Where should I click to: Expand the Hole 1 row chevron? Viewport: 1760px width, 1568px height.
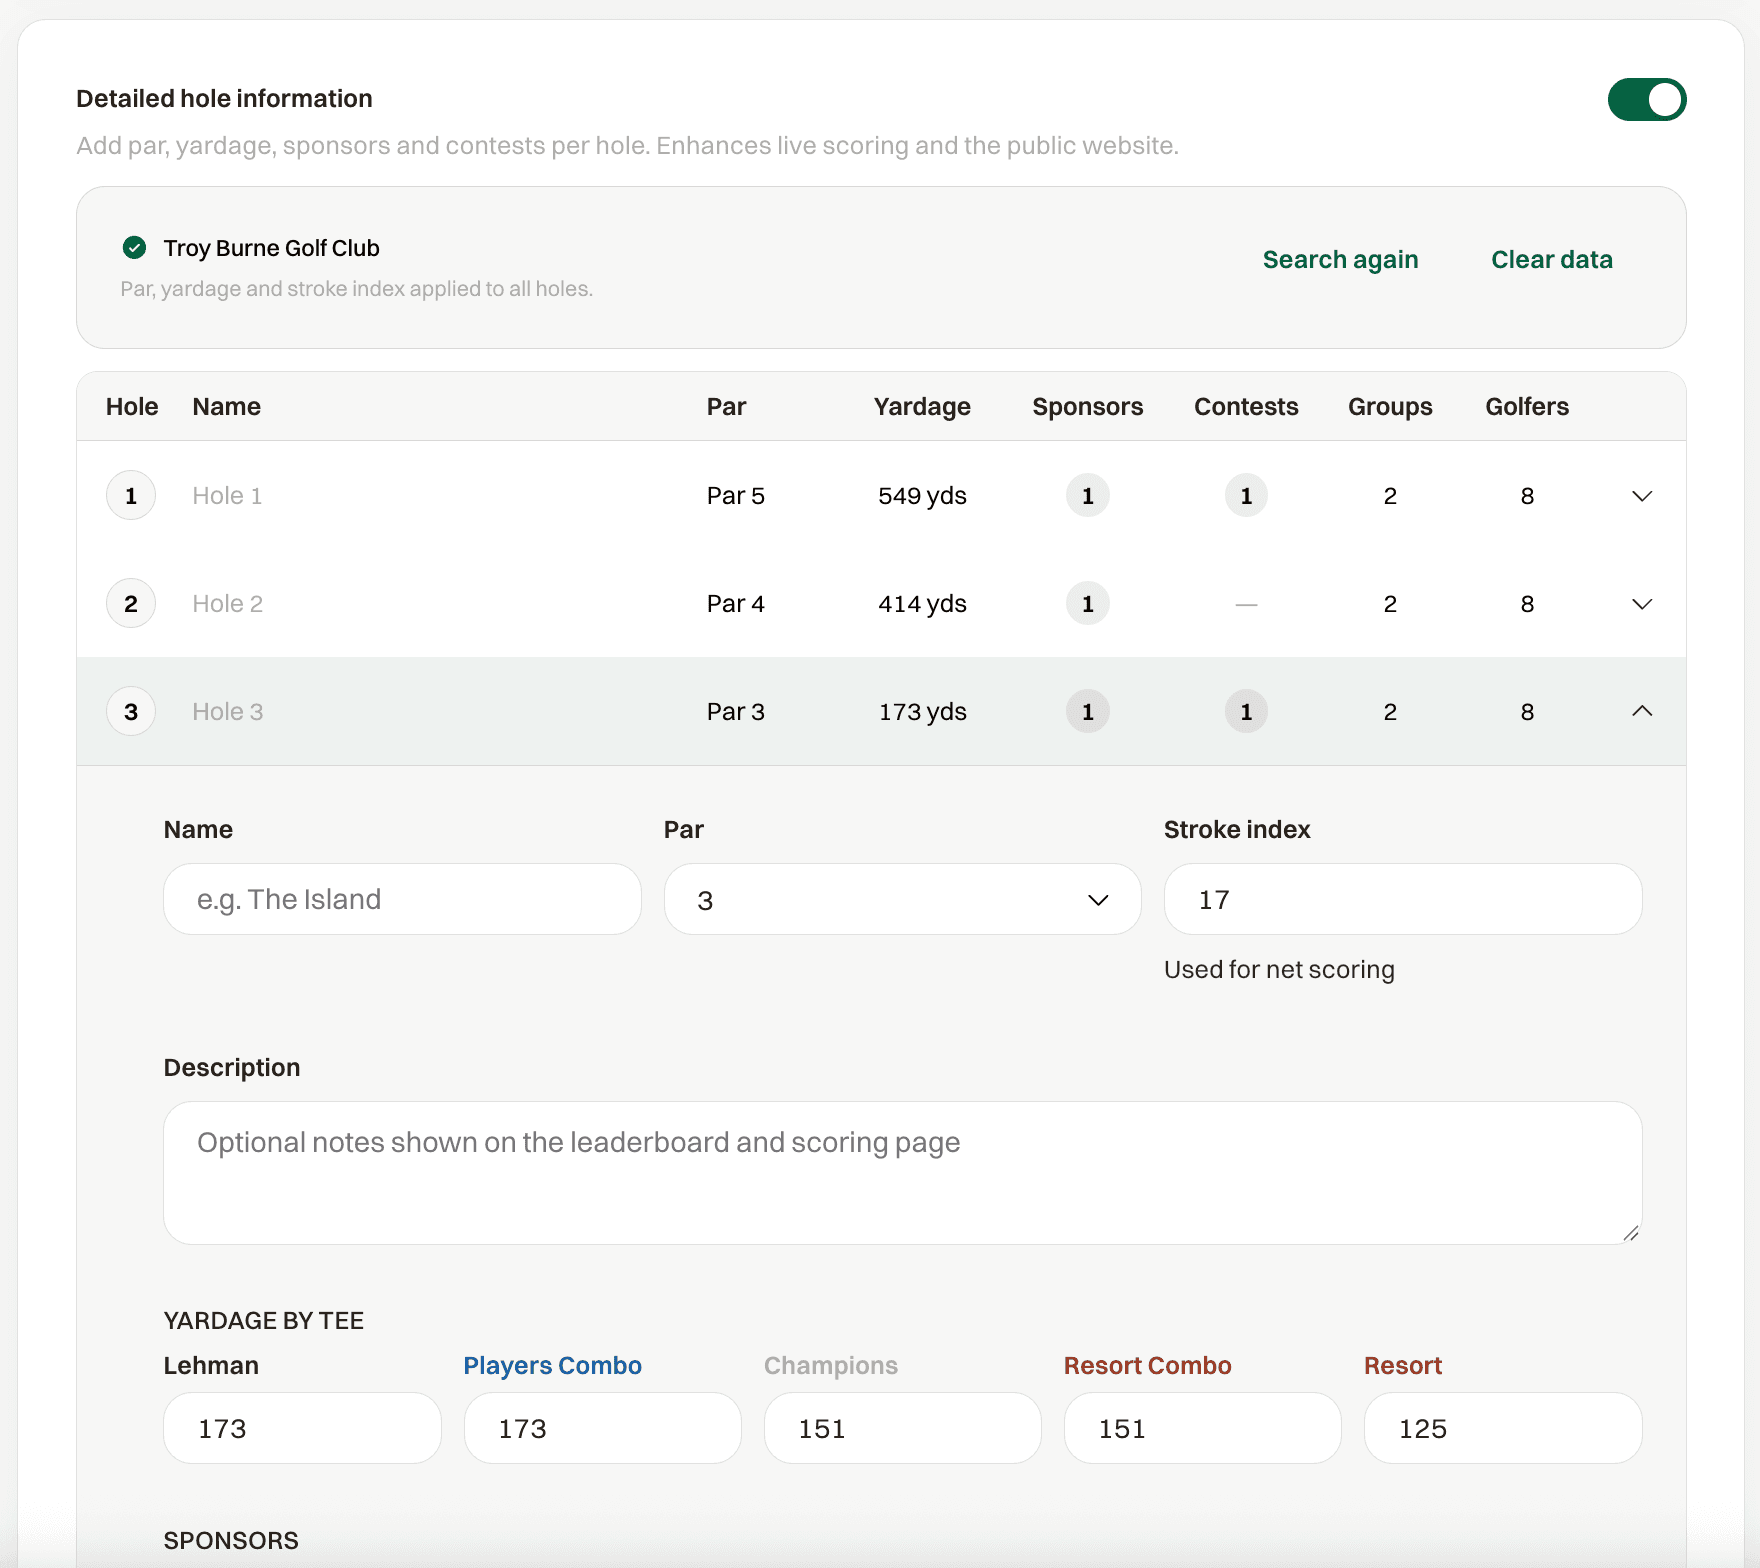pyautogui.click(x=1641, y=496)
